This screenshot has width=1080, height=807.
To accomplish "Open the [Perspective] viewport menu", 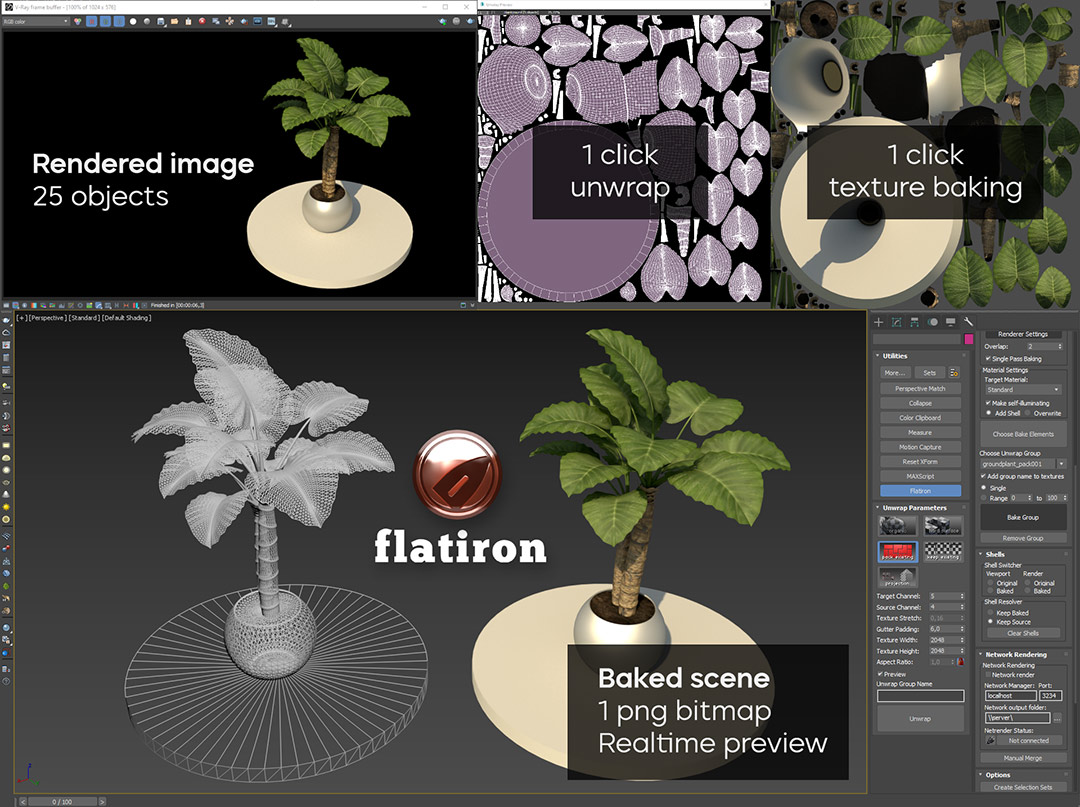I will click(47, 318).
